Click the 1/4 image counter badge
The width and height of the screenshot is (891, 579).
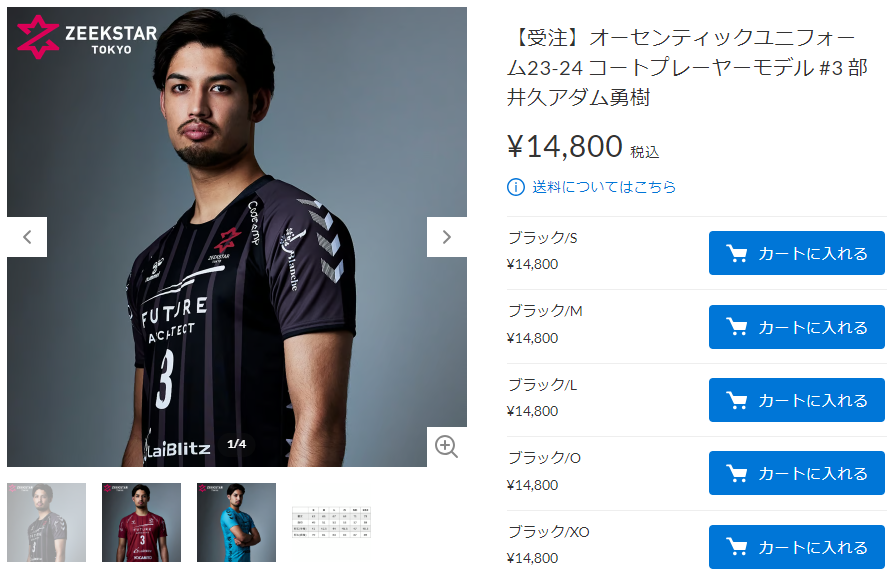[x=236, y=444]
